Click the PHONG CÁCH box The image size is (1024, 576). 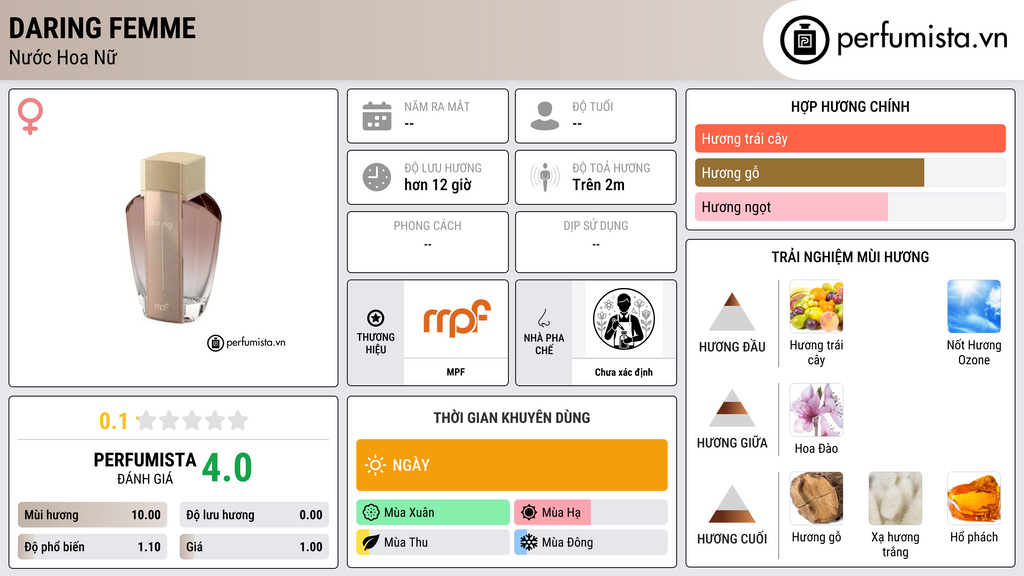tap(428, 242)
